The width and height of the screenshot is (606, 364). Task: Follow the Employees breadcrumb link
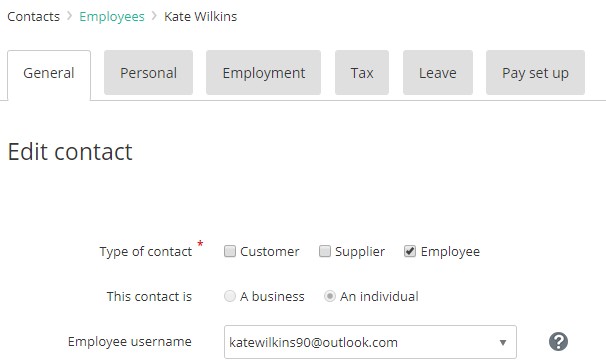[112, 17]
